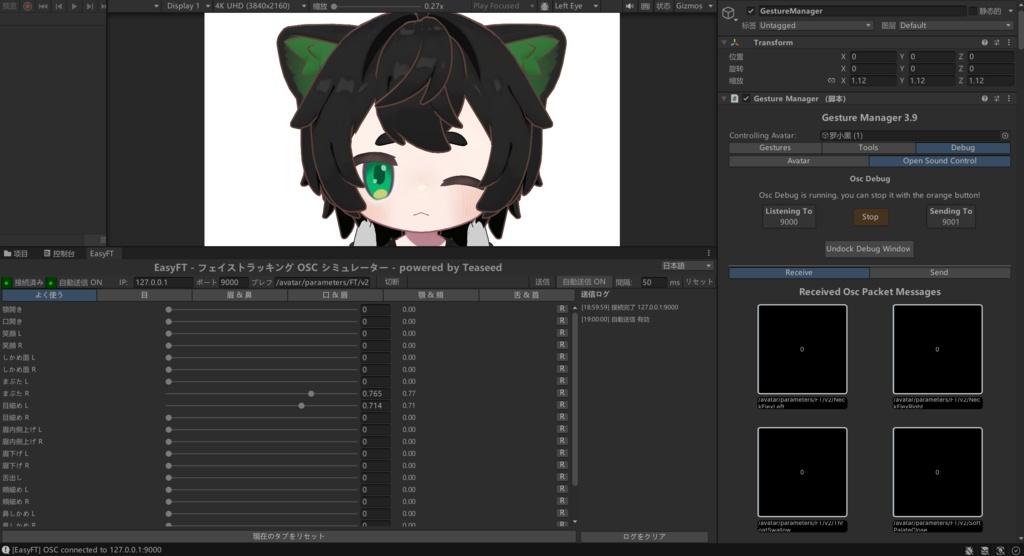This screenshot has height=556, width=1024.
Task: Click the R reset button for 眉下げ L row
Action: coord(562,453)
